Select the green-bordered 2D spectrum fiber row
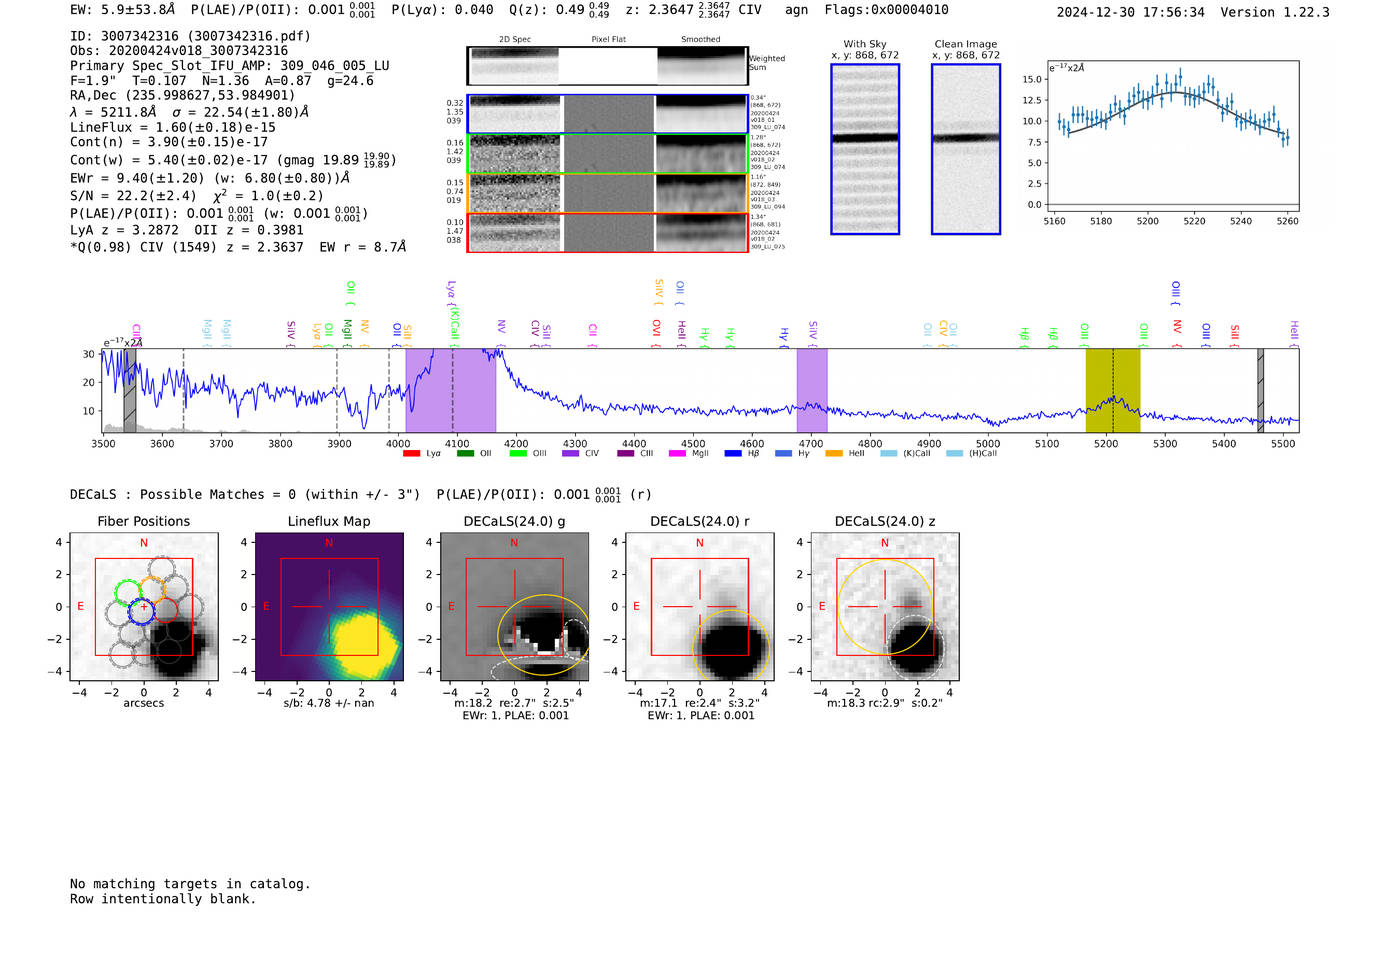 click(x=608, y=154)
